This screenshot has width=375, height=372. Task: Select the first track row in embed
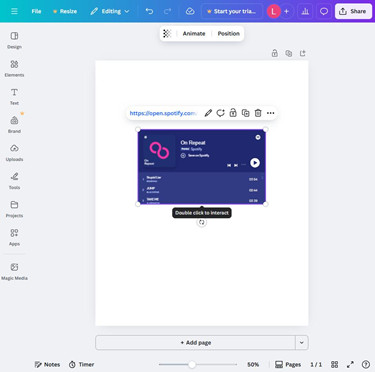202,179
